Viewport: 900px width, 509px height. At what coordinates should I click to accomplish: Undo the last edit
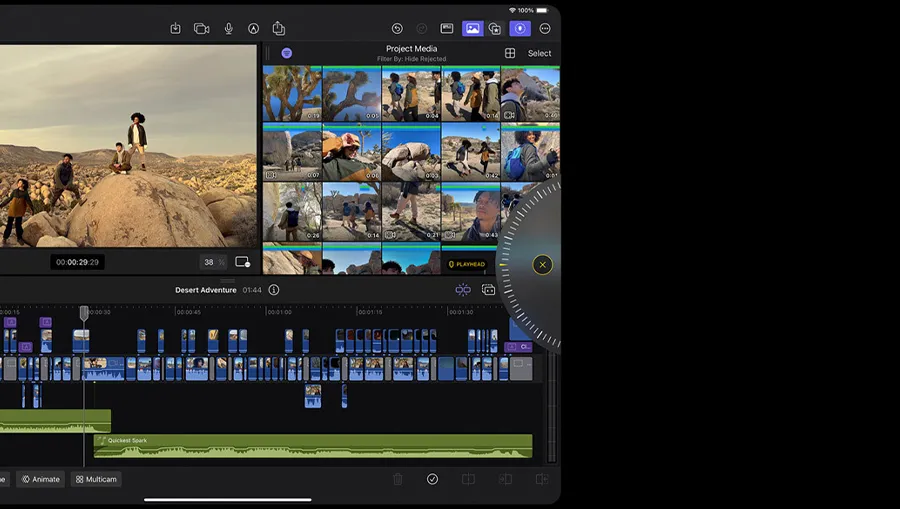click(x=397, y=29)
